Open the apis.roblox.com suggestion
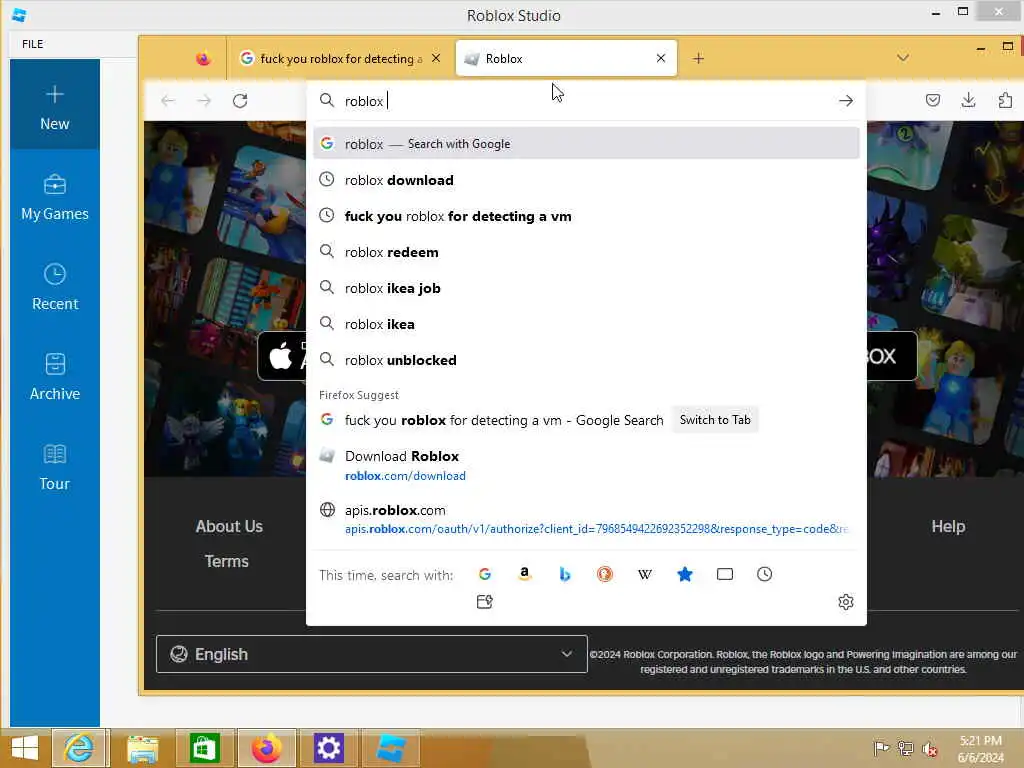The height and width of the screenshot is (768, 1024). pyautogui.click(x=586, y=519)
